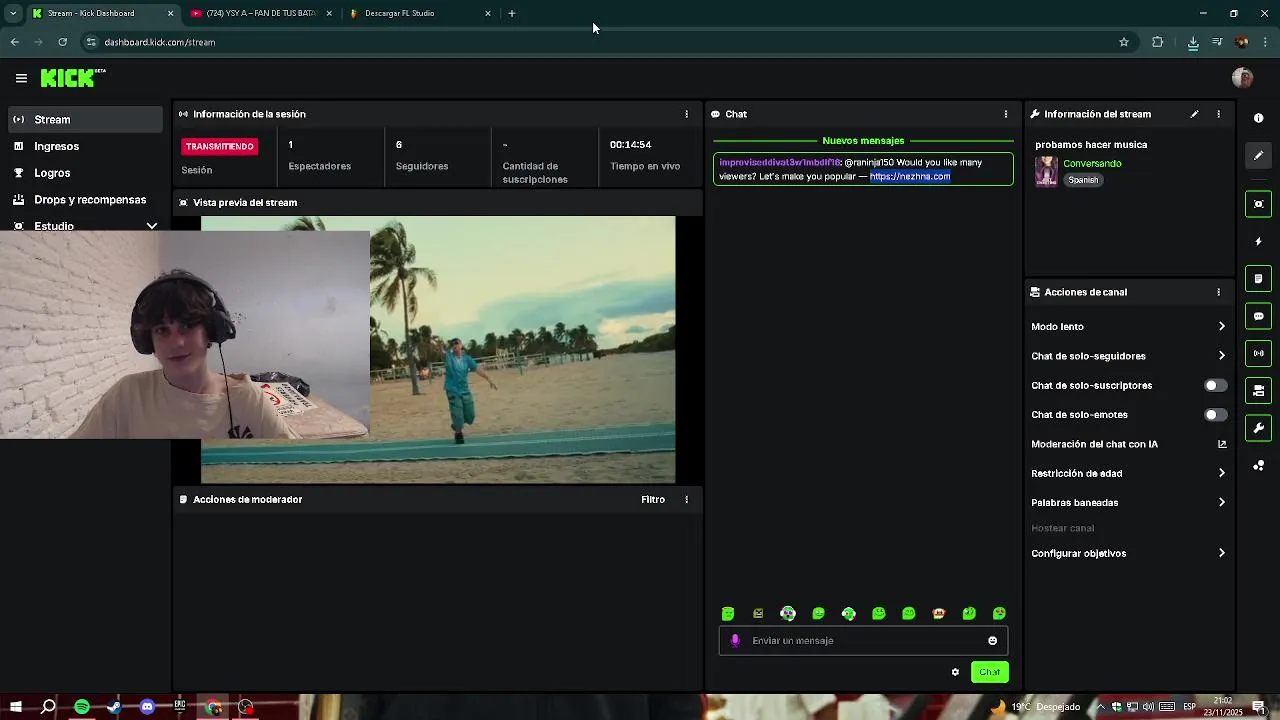Viewport: 1280px width, 720px height.
Task: Send message with the green Chat button
Action: pyautogui.click(x=989, y=672)
